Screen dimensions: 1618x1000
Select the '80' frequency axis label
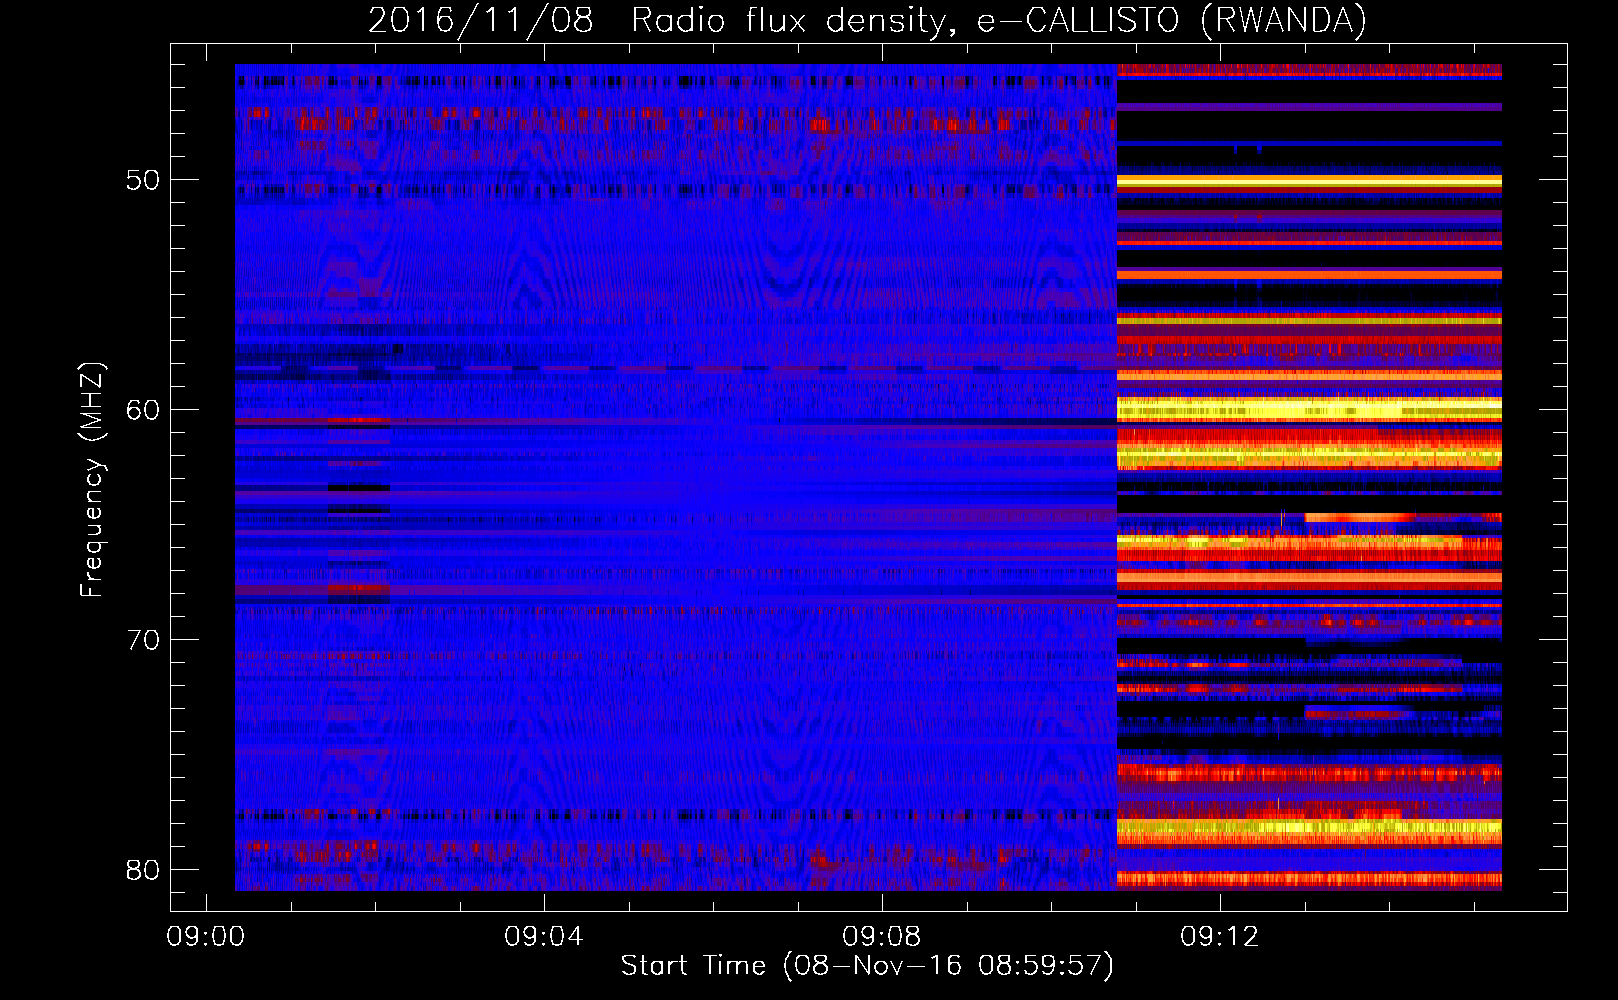[x=143, y=869]
